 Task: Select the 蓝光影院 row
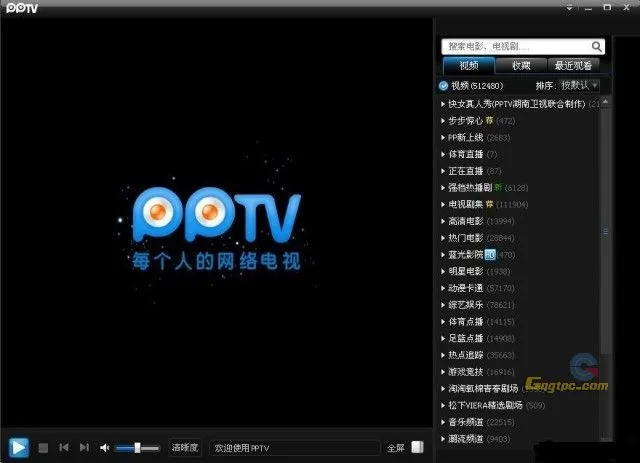[x=520, y=255]
